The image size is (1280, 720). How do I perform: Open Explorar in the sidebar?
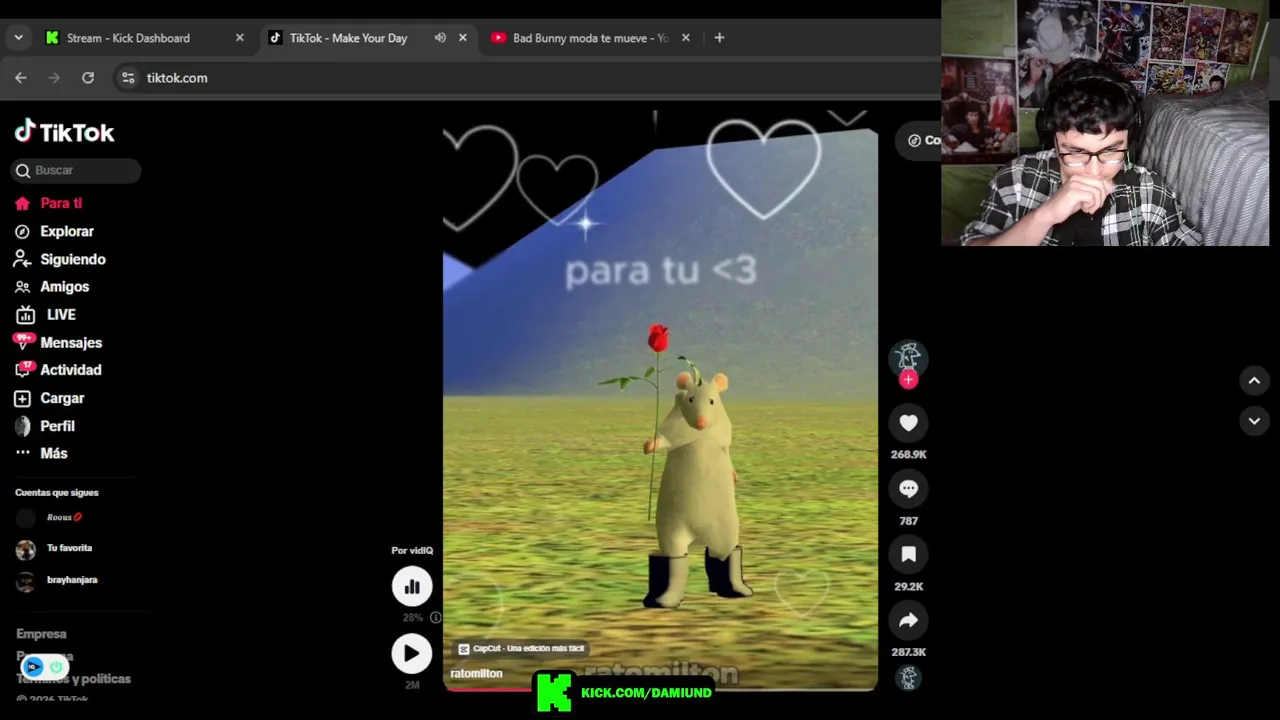point(67,231)
